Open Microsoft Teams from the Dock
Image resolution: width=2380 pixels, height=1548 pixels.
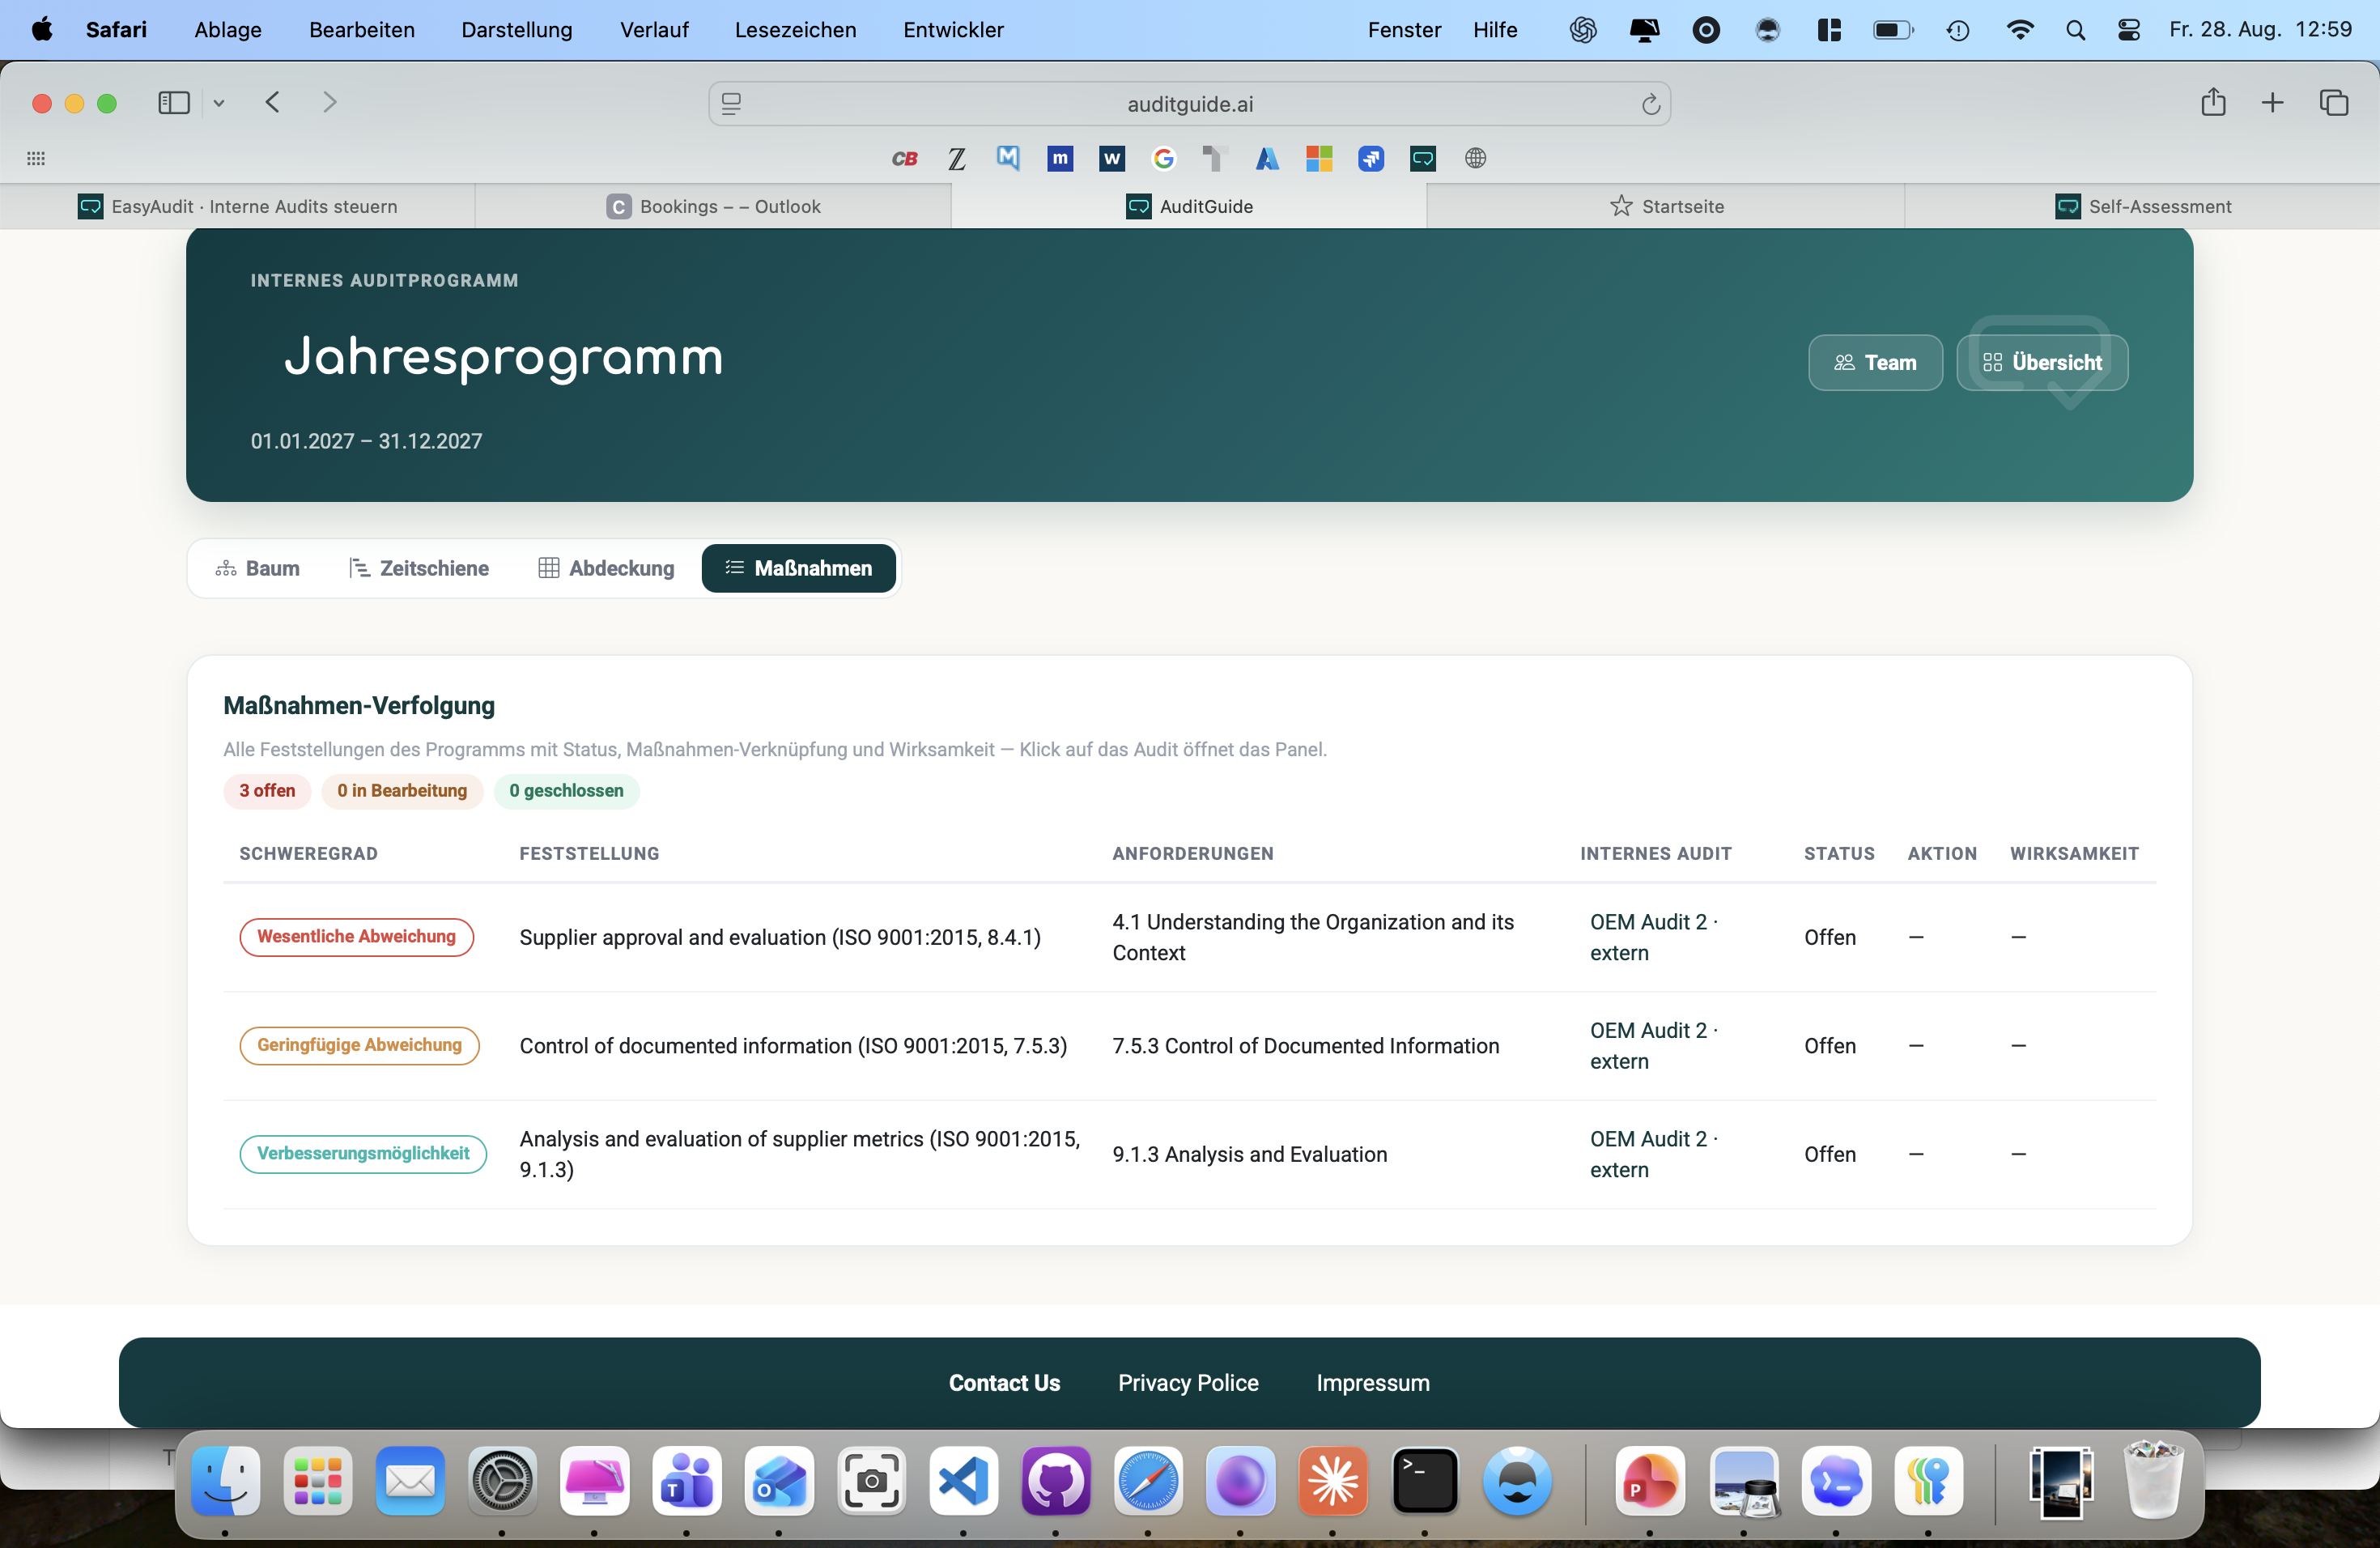[x=686, y=1480]
